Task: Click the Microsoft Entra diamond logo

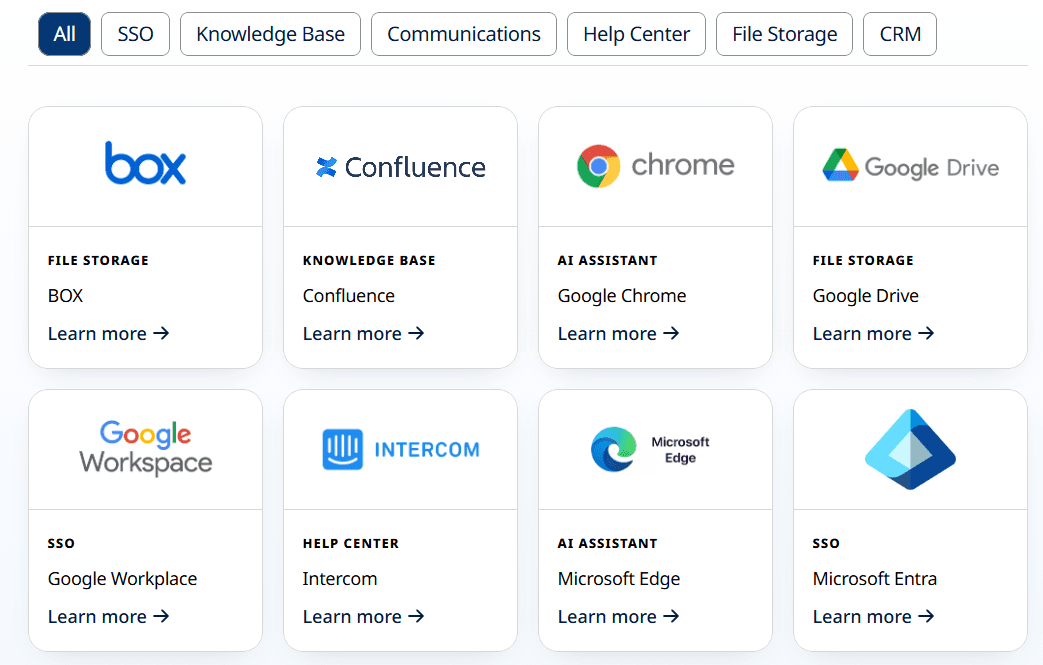Action: pos(910,450)
